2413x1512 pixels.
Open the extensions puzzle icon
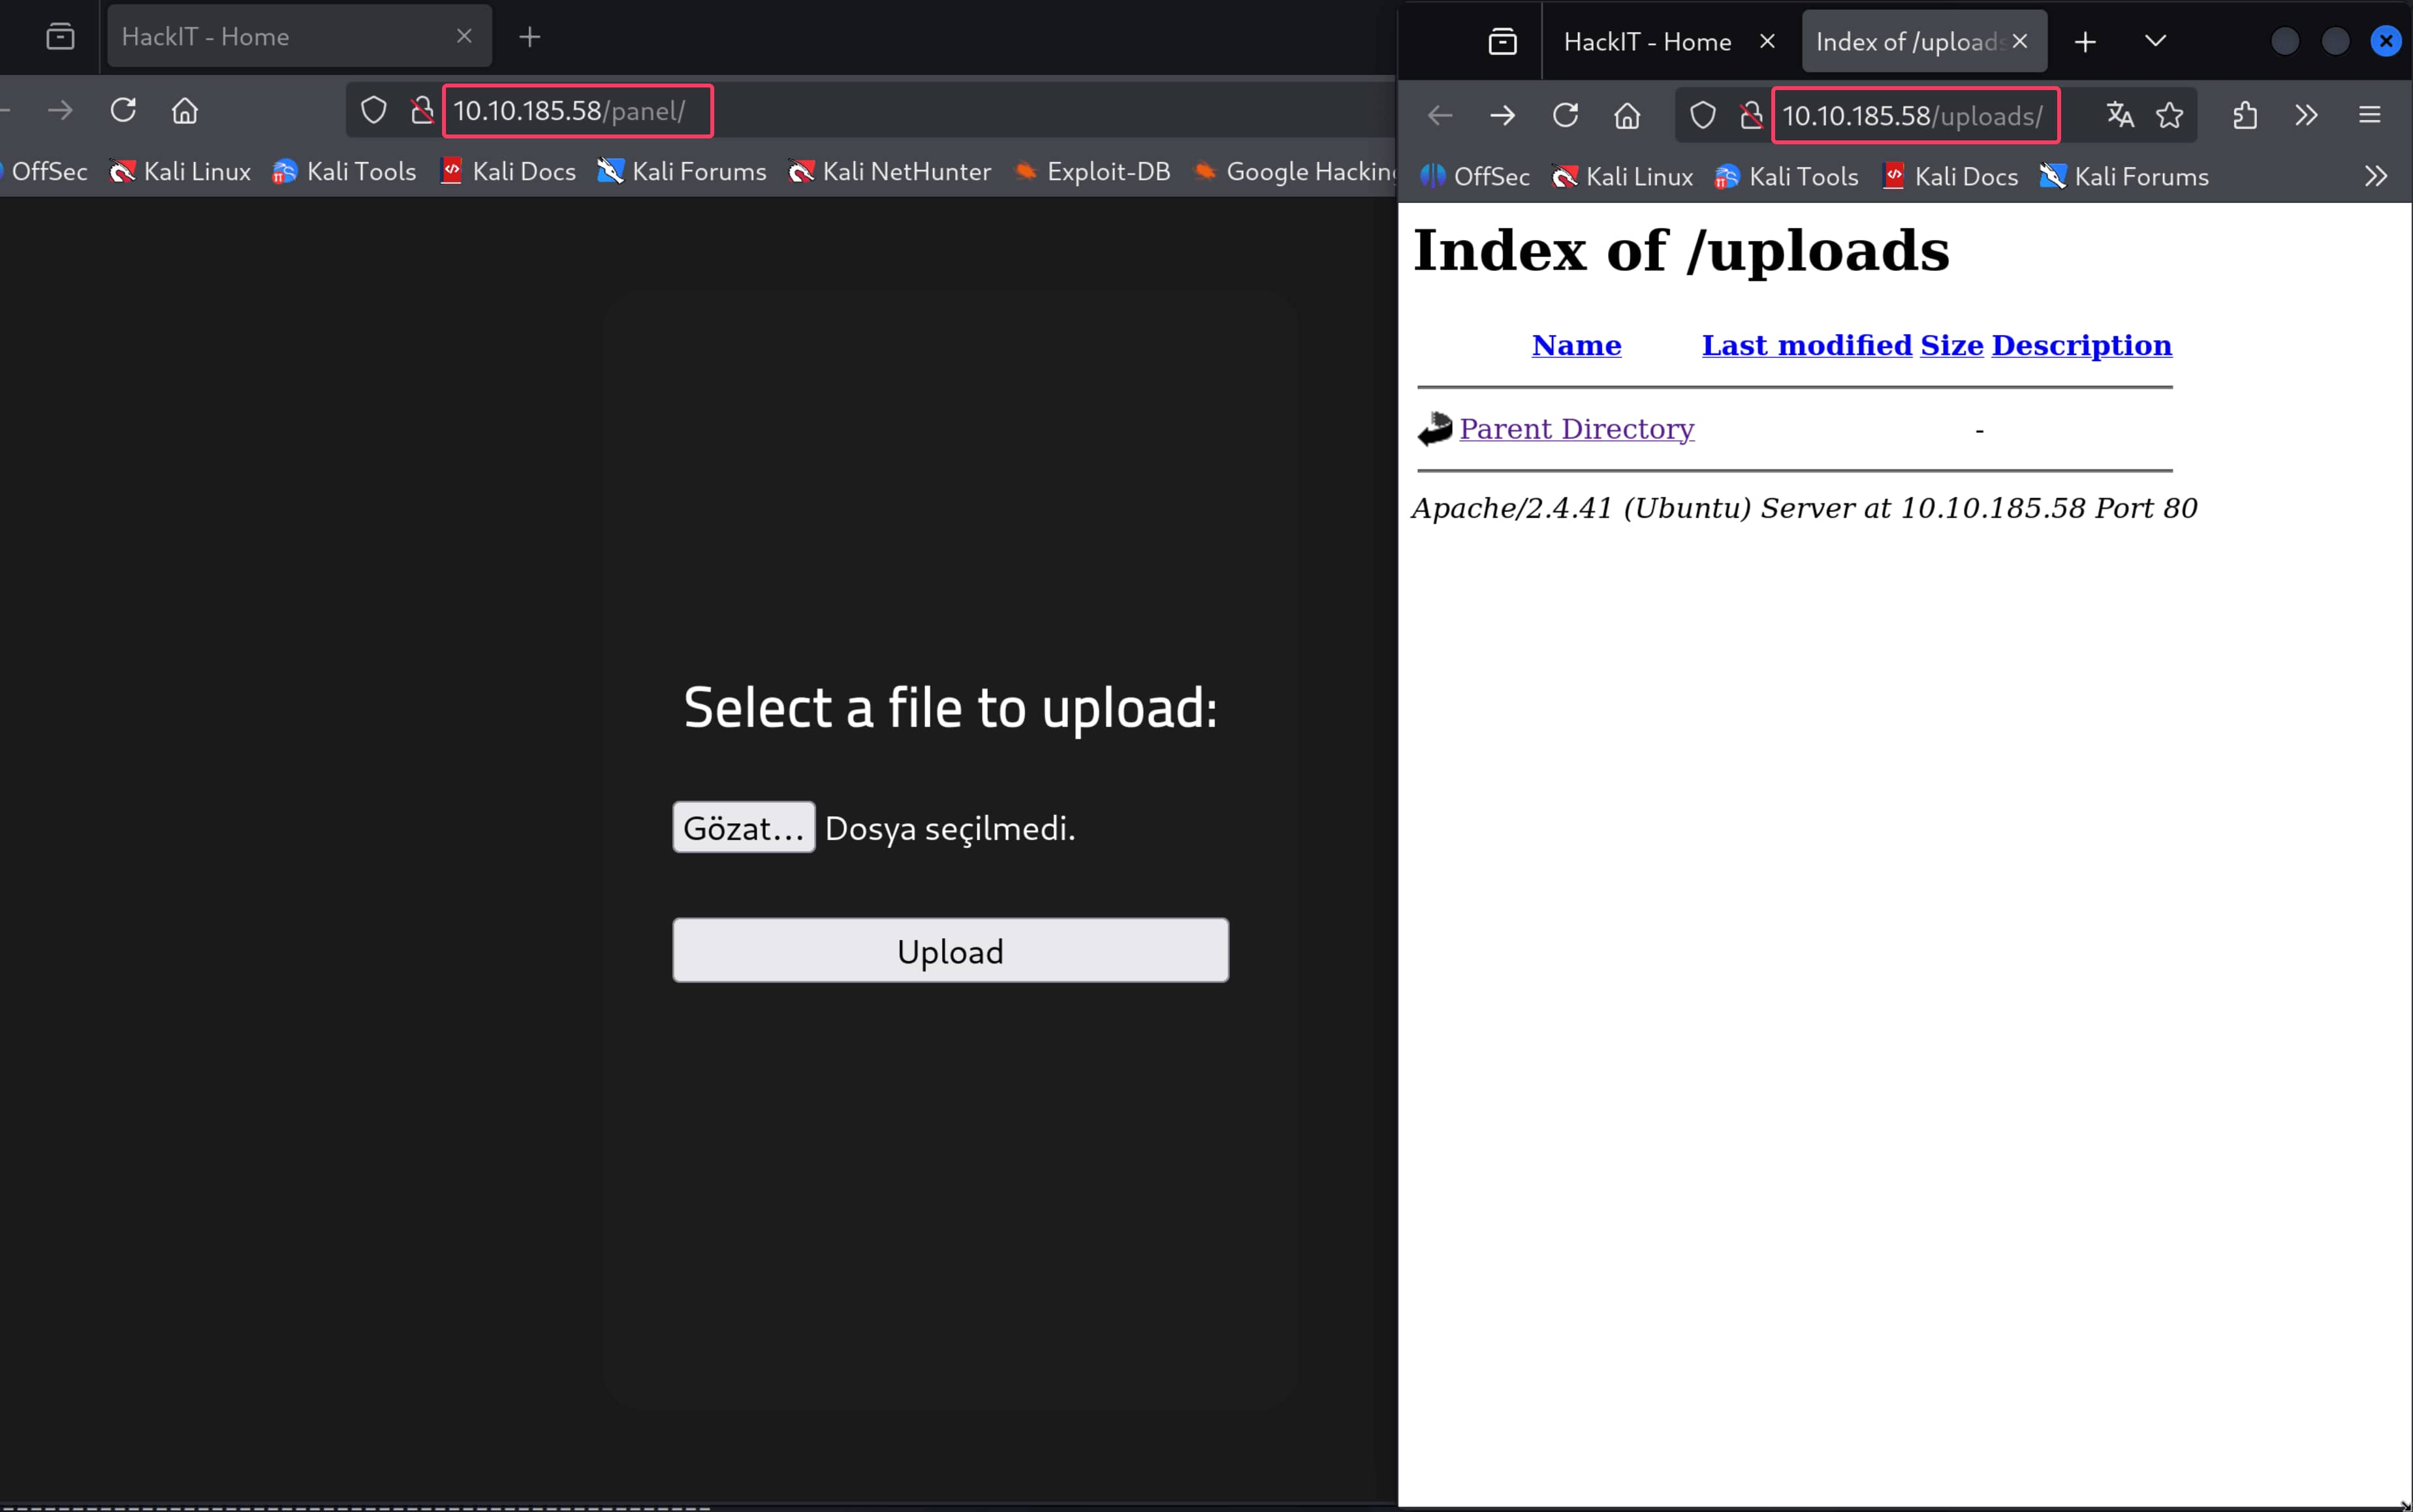(x=2244, y=115)
